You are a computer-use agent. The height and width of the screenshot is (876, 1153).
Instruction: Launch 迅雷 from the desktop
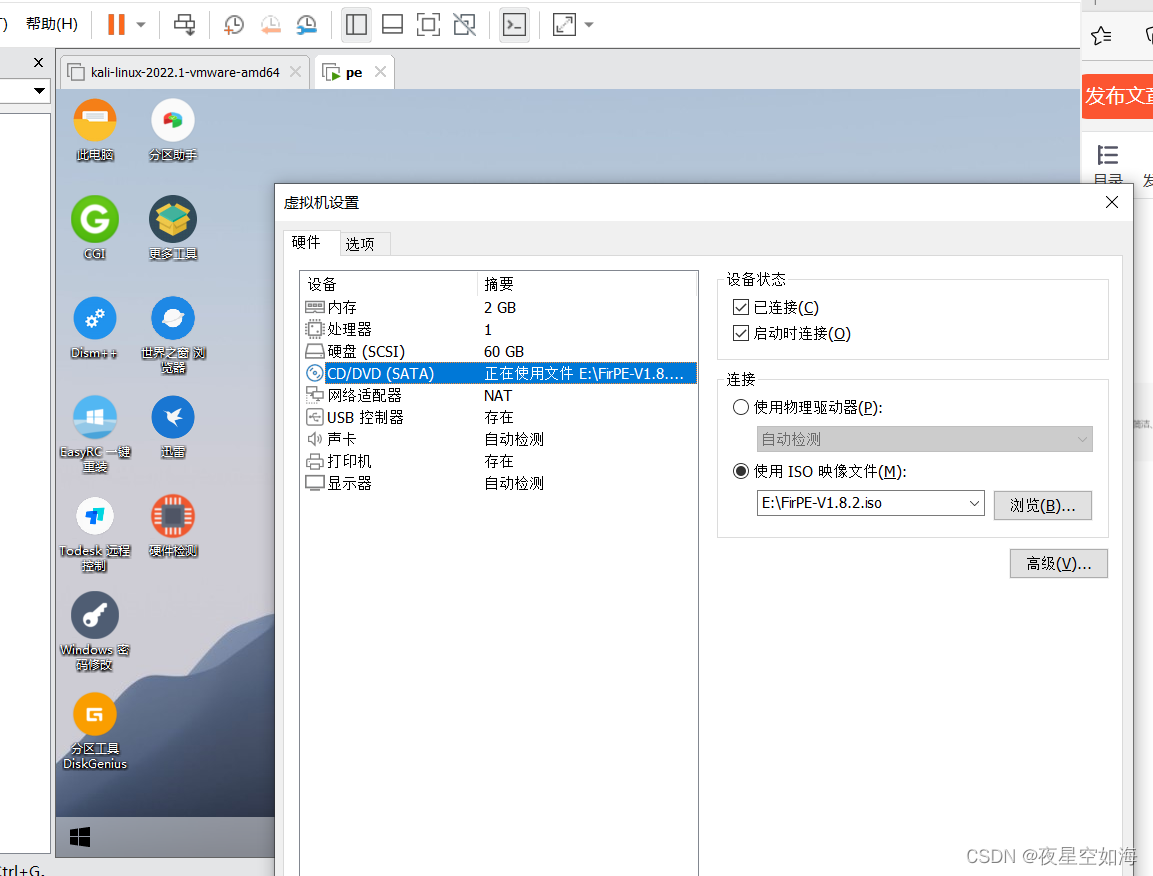pos(172,416)
